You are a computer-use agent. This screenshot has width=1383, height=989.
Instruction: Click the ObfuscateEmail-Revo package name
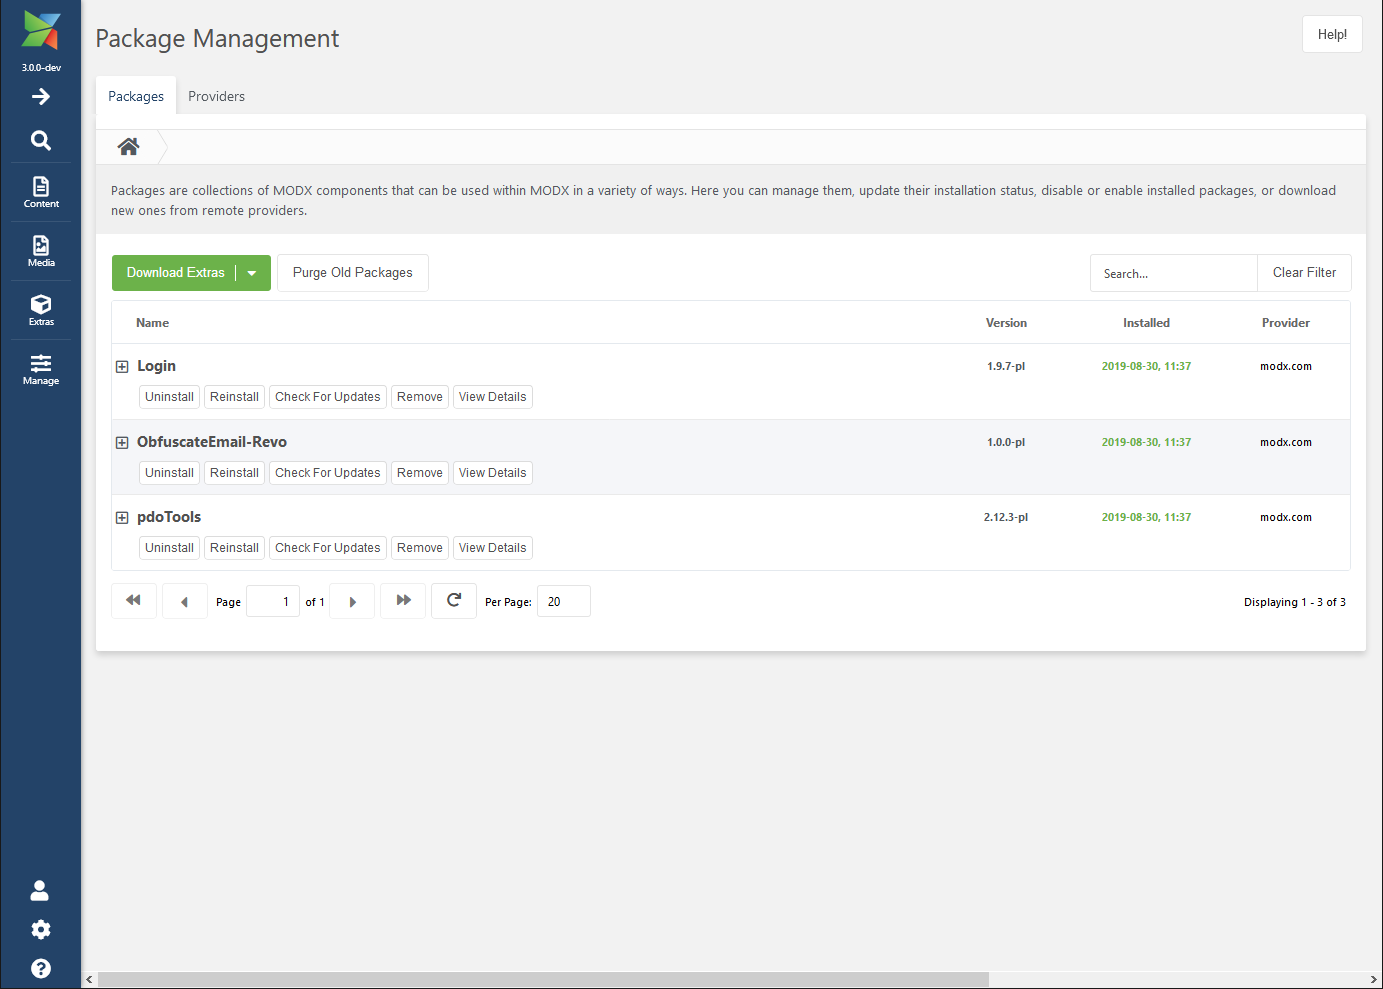[212, 442]
